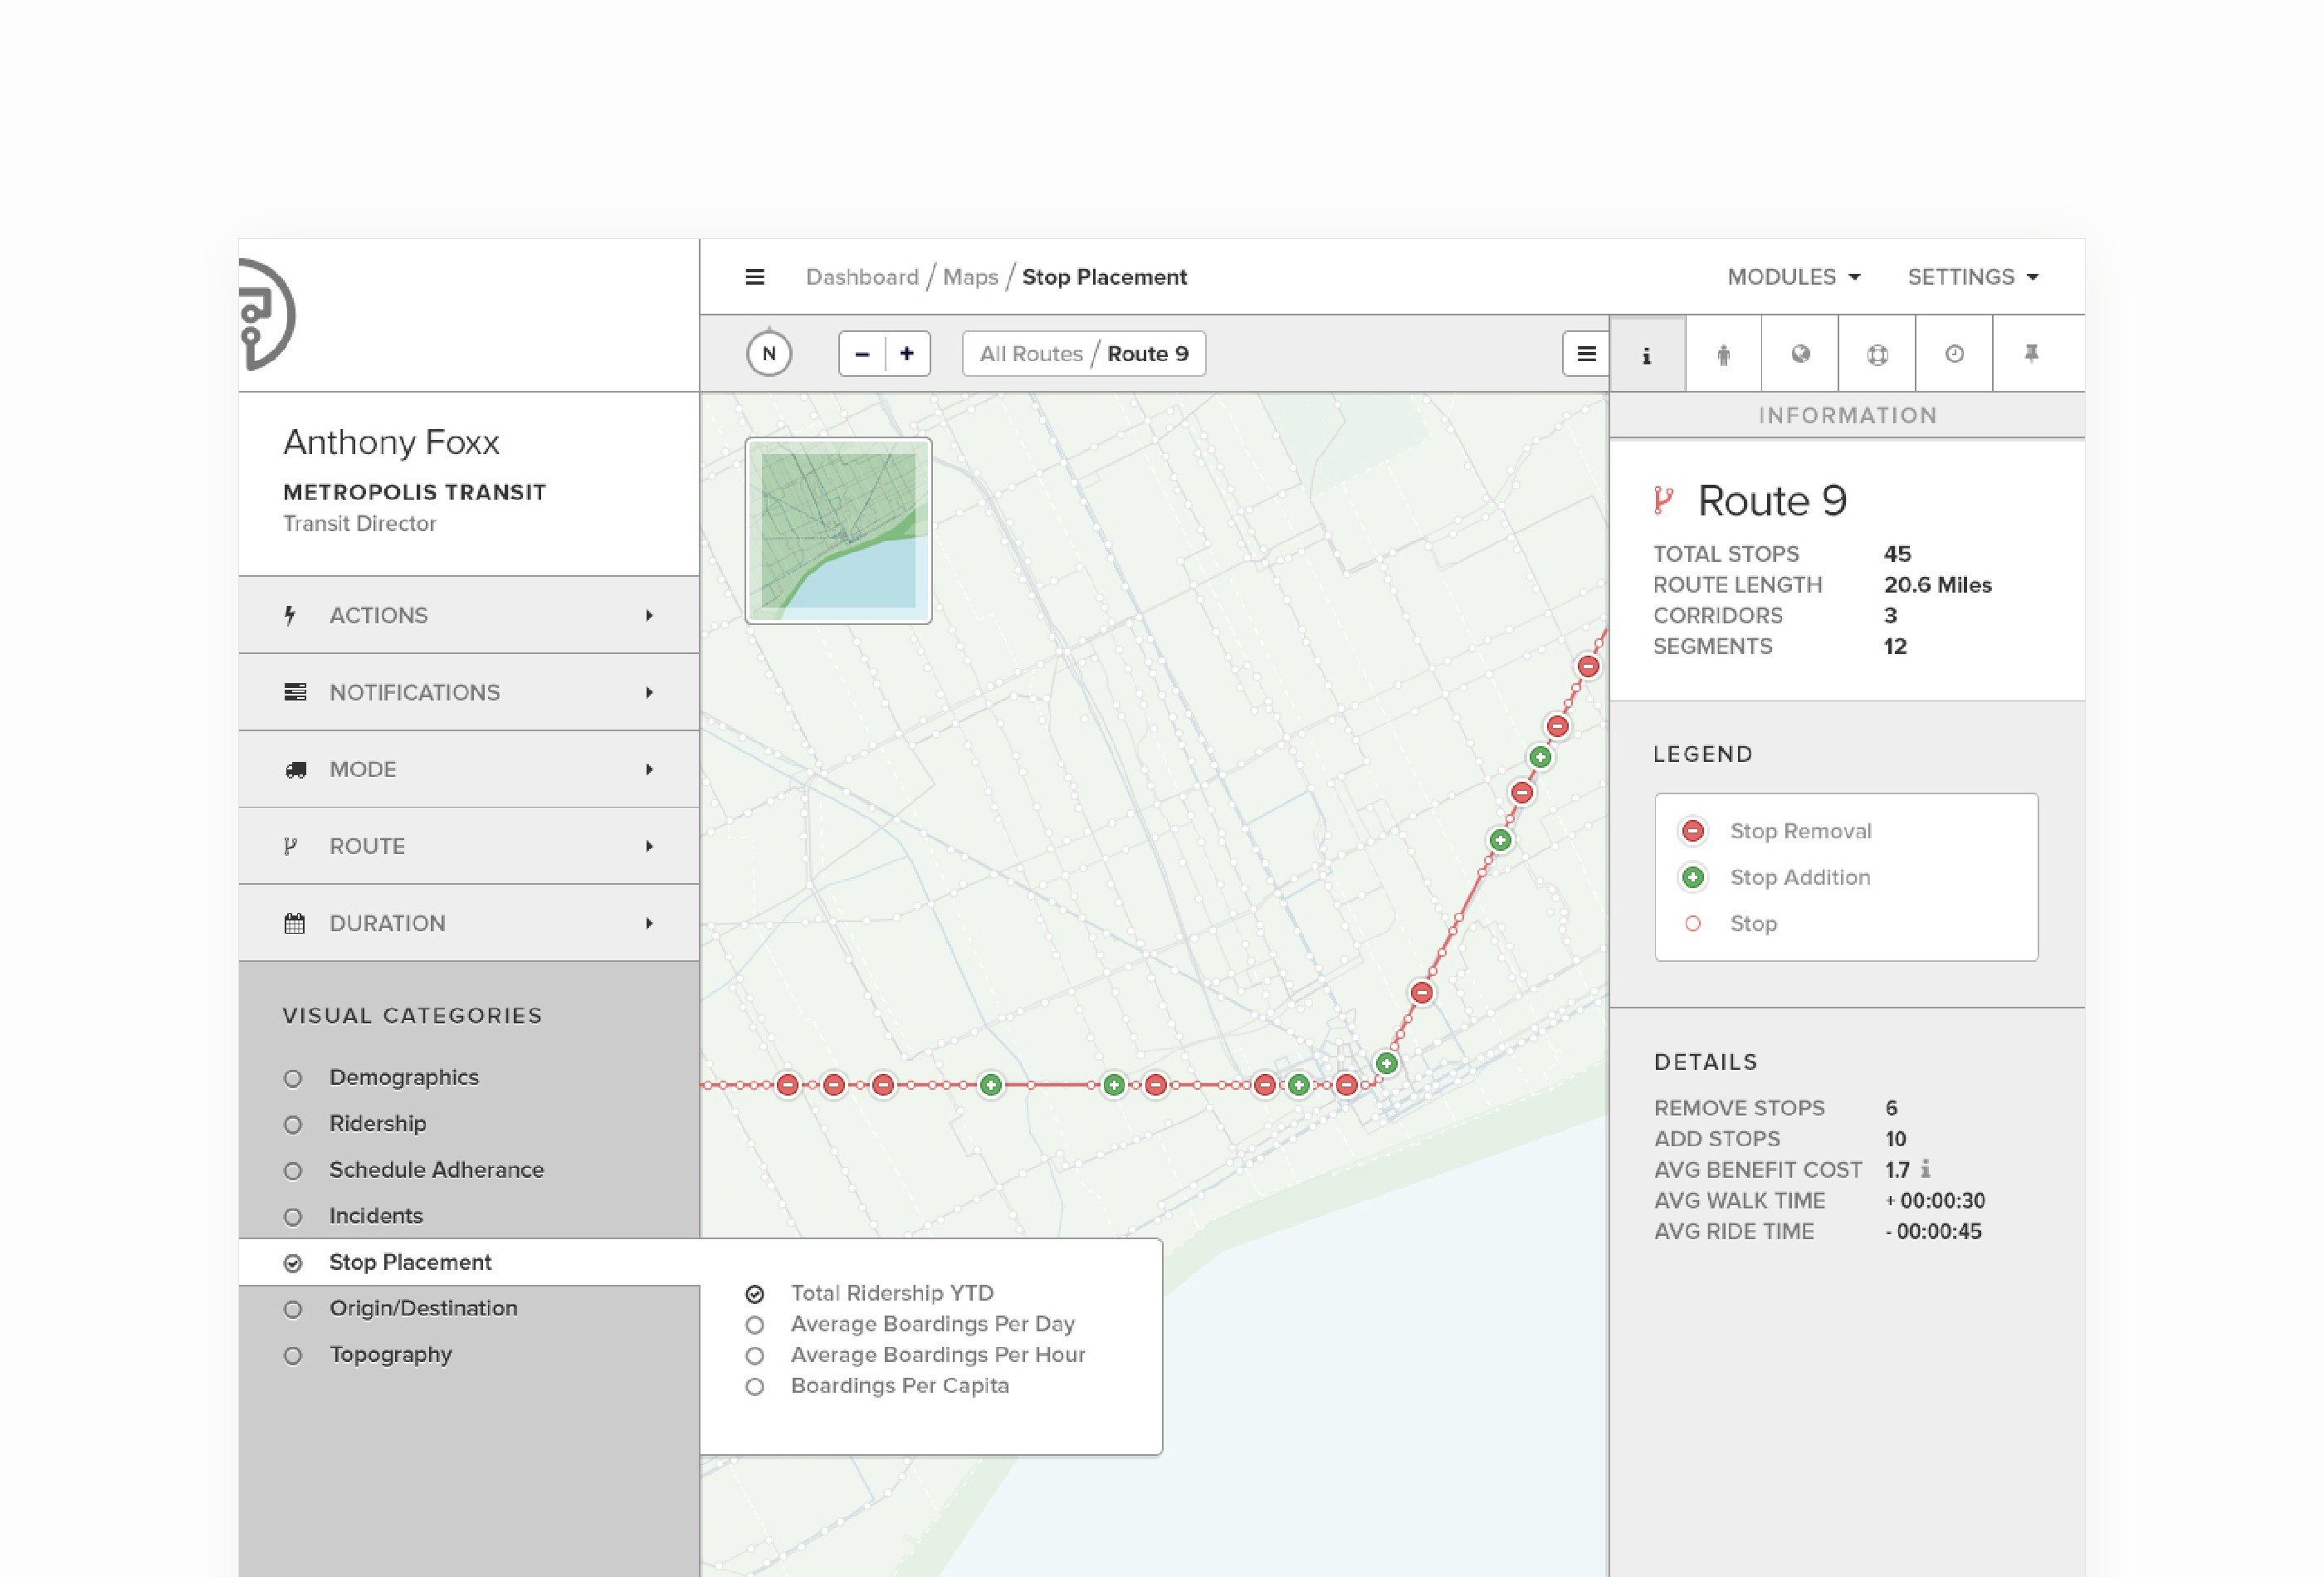The image size is (2324, 1577).
Task: Expand the Actions menu section
Action: click(469, 615)
